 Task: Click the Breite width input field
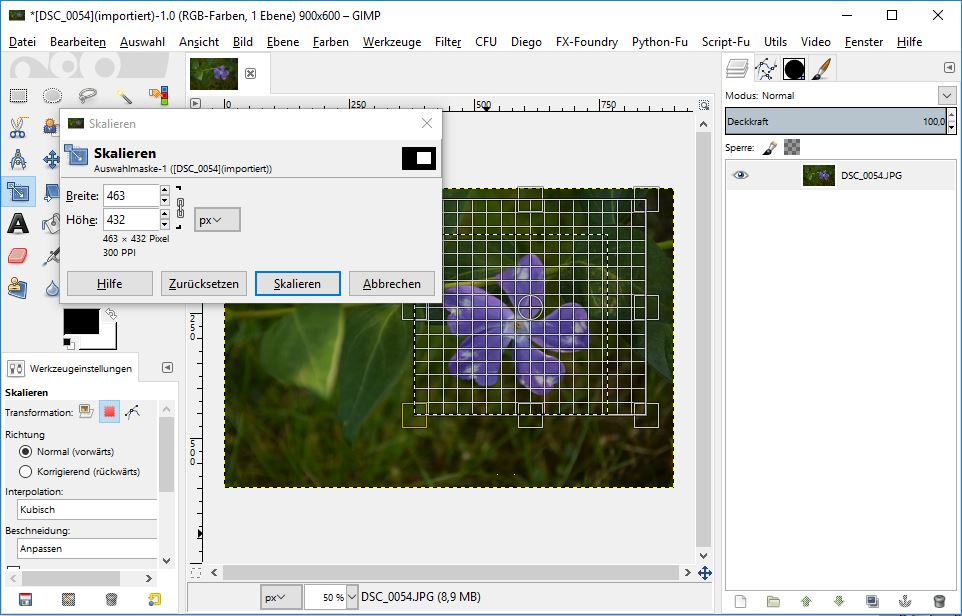(x=130, y=196)
